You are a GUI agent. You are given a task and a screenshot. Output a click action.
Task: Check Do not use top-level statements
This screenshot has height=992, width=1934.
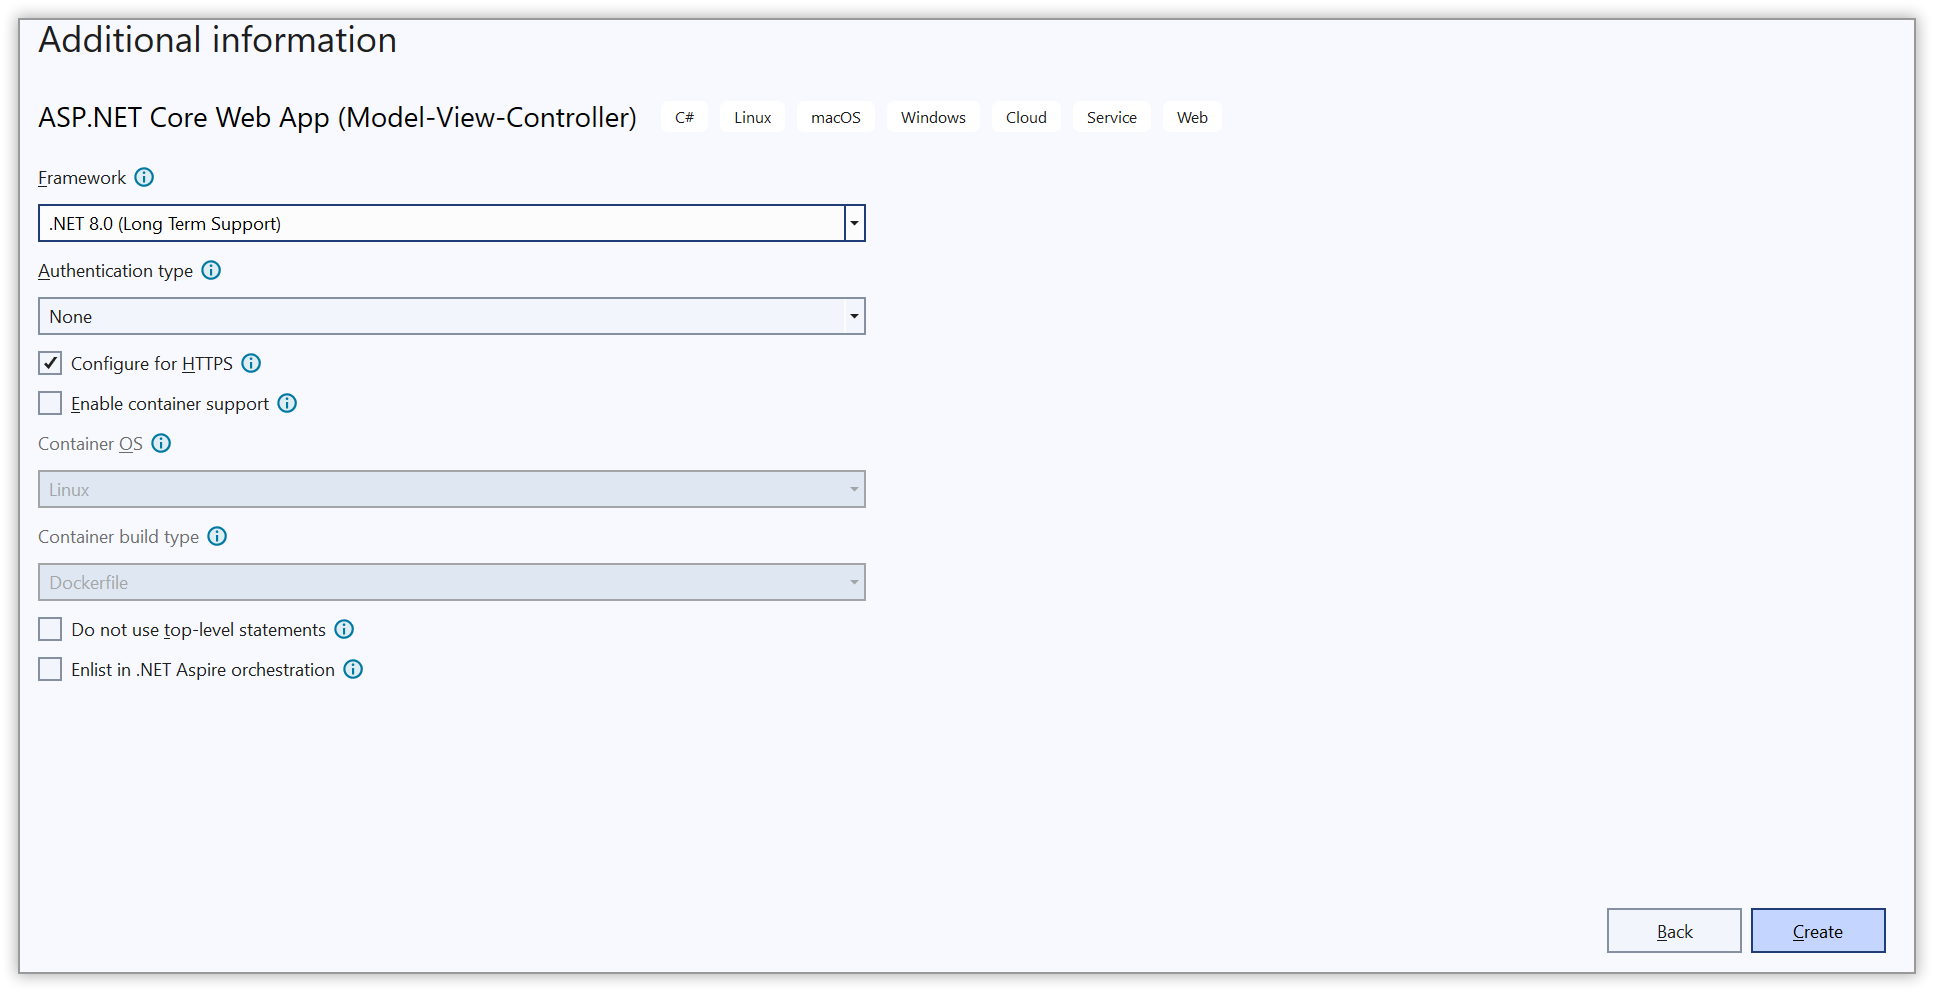point(50,629)
